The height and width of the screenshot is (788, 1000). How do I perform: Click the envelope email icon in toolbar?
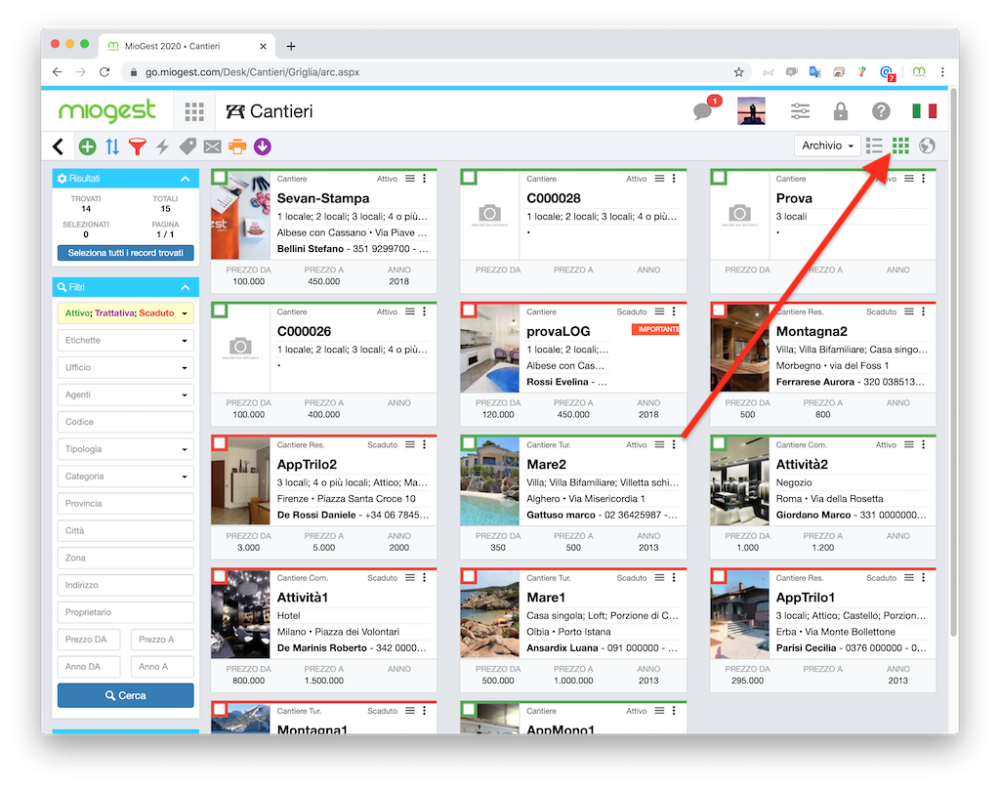[x=212, y=147]
